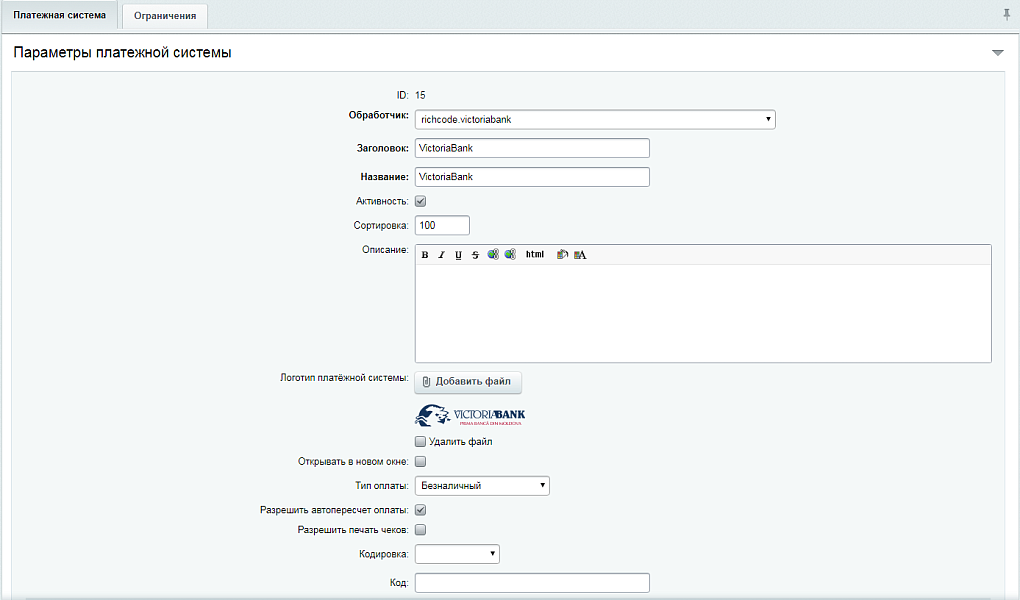This screenshot has height=600, width=1020.
Task: Enable the Удалить файл checkbox
Action: 421,442
